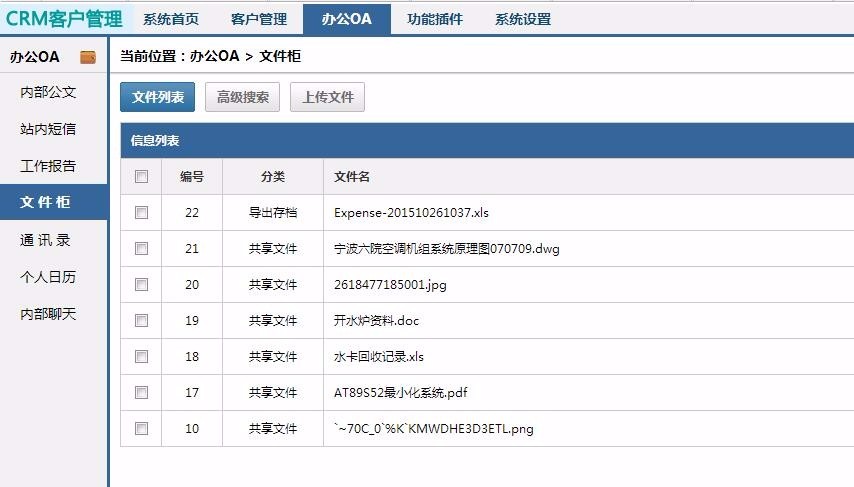The image size is (854, 487).
Task: Click the number 22 cell
Action: [192, 212]
